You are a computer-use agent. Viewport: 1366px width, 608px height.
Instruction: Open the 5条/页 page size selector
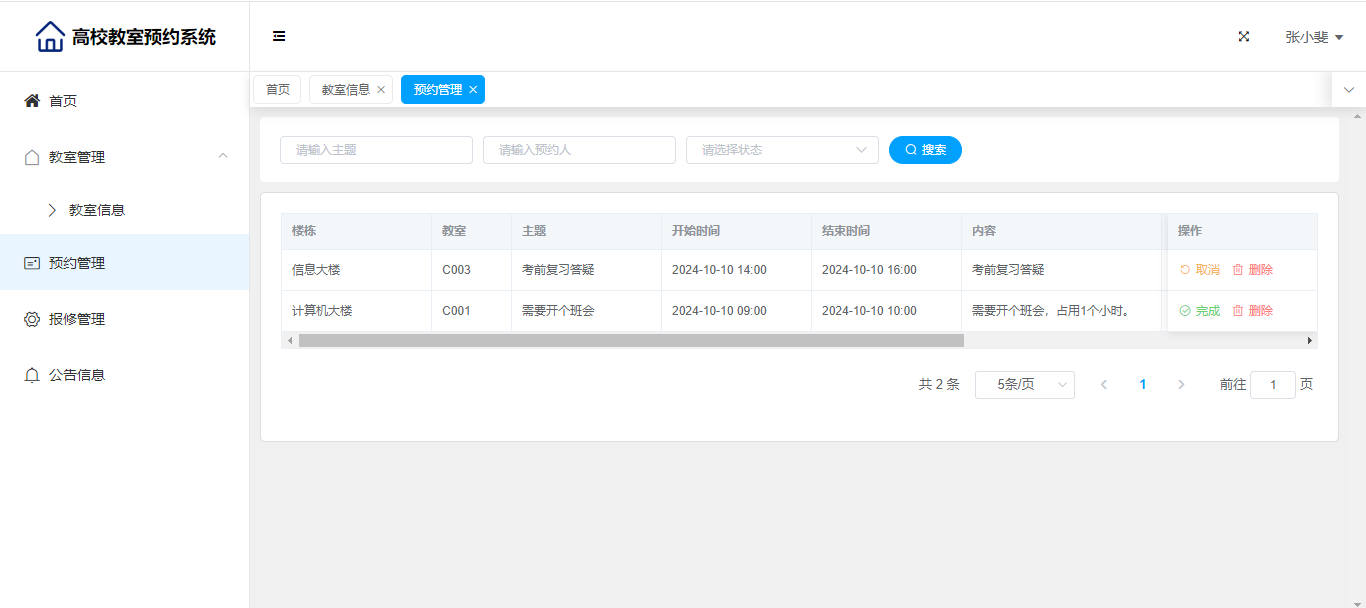1024,385
